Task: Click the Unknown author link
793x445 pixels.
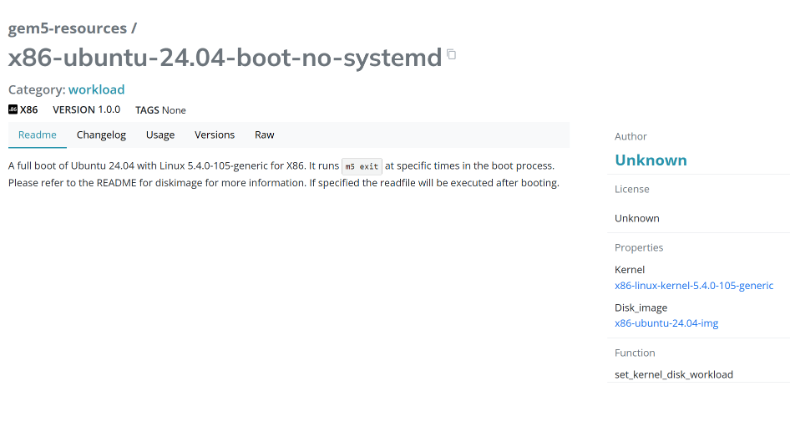Action: (650, 160)
